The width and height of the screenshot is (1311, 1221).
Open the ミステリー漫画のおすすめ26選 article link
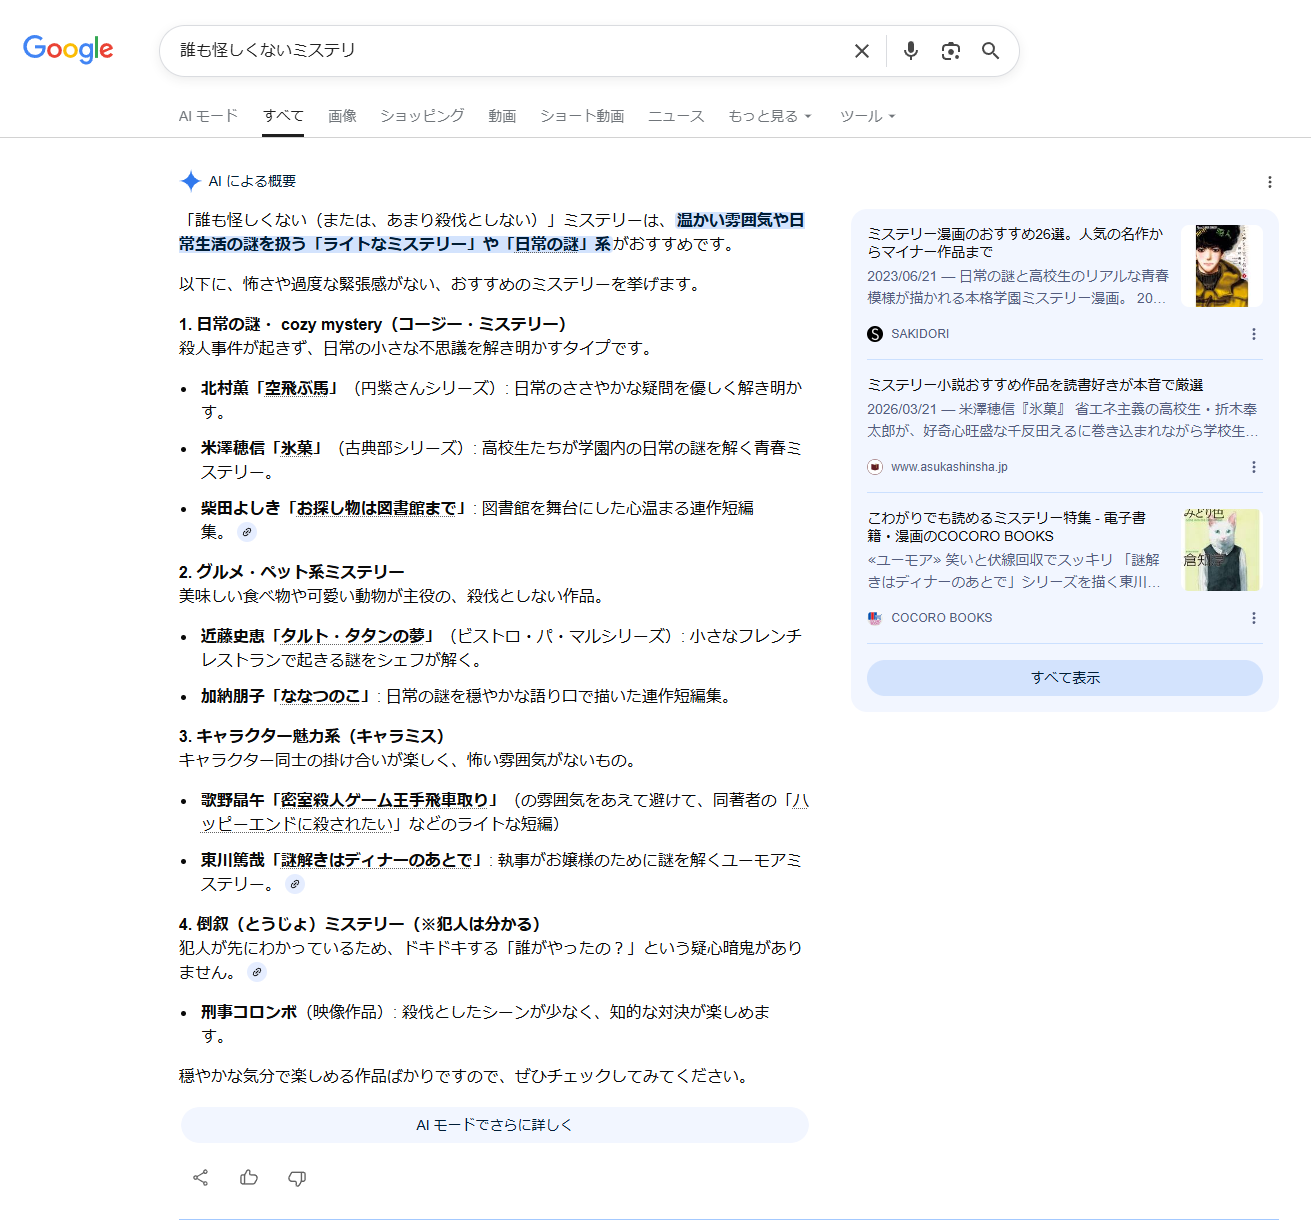[x=1014, y=242]
